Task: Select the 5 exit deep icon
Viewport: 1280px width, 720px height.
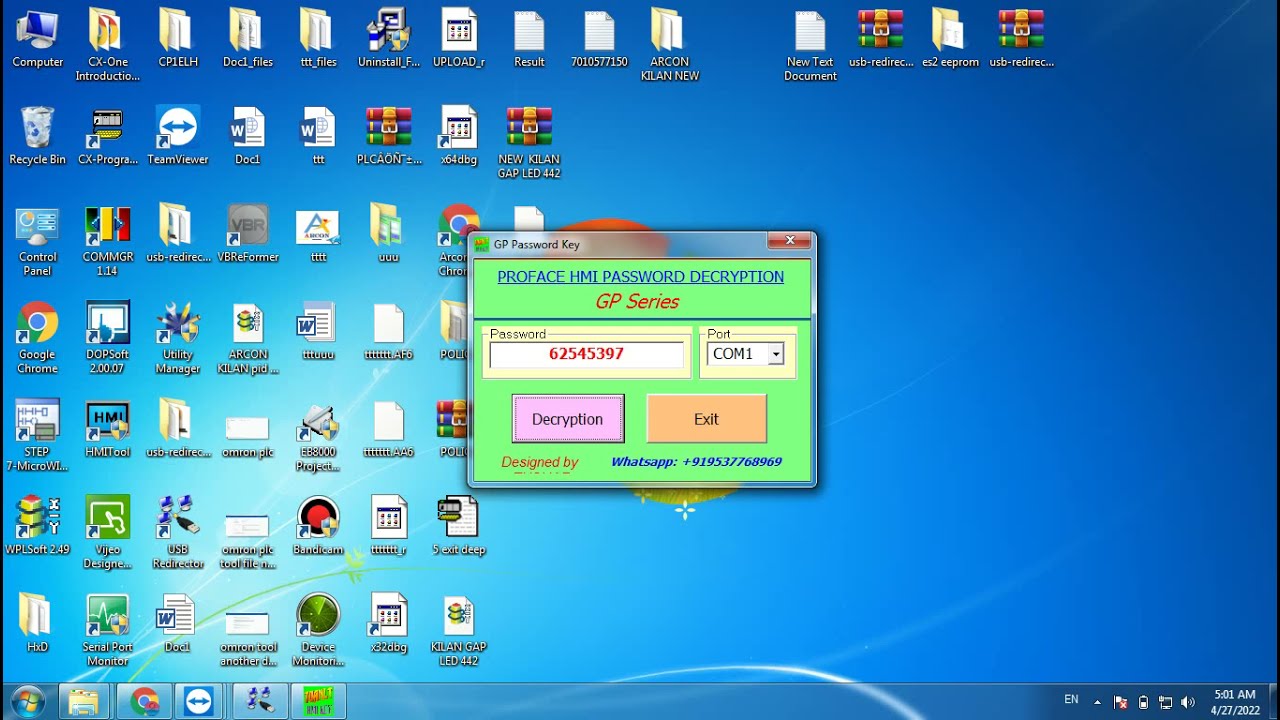Action: pos(459,526)
